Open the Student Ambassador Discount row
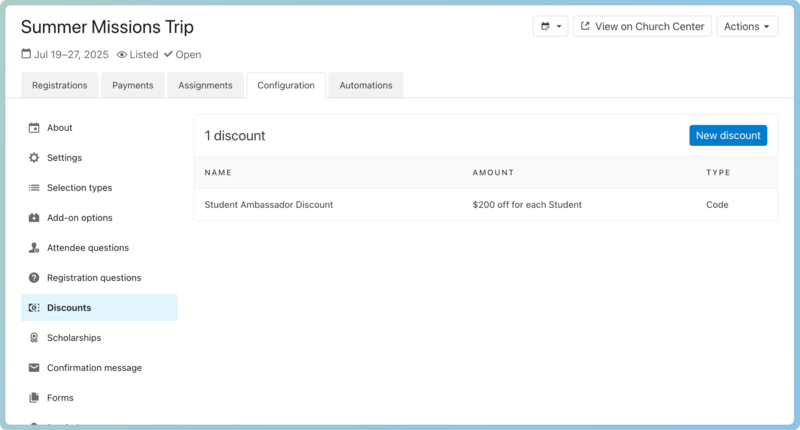 coord(486,205)
